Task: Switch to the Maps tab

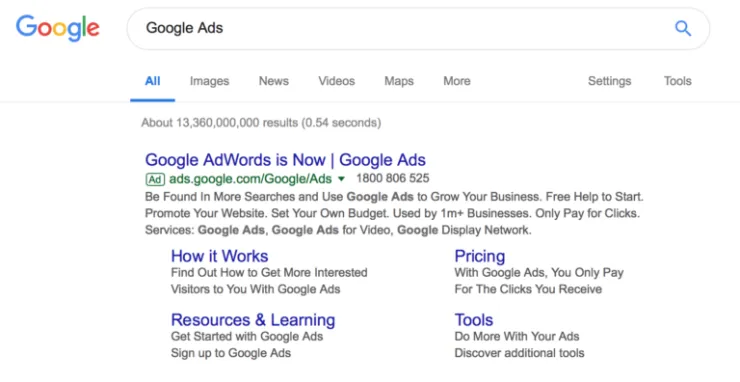Action: point(399,81)
